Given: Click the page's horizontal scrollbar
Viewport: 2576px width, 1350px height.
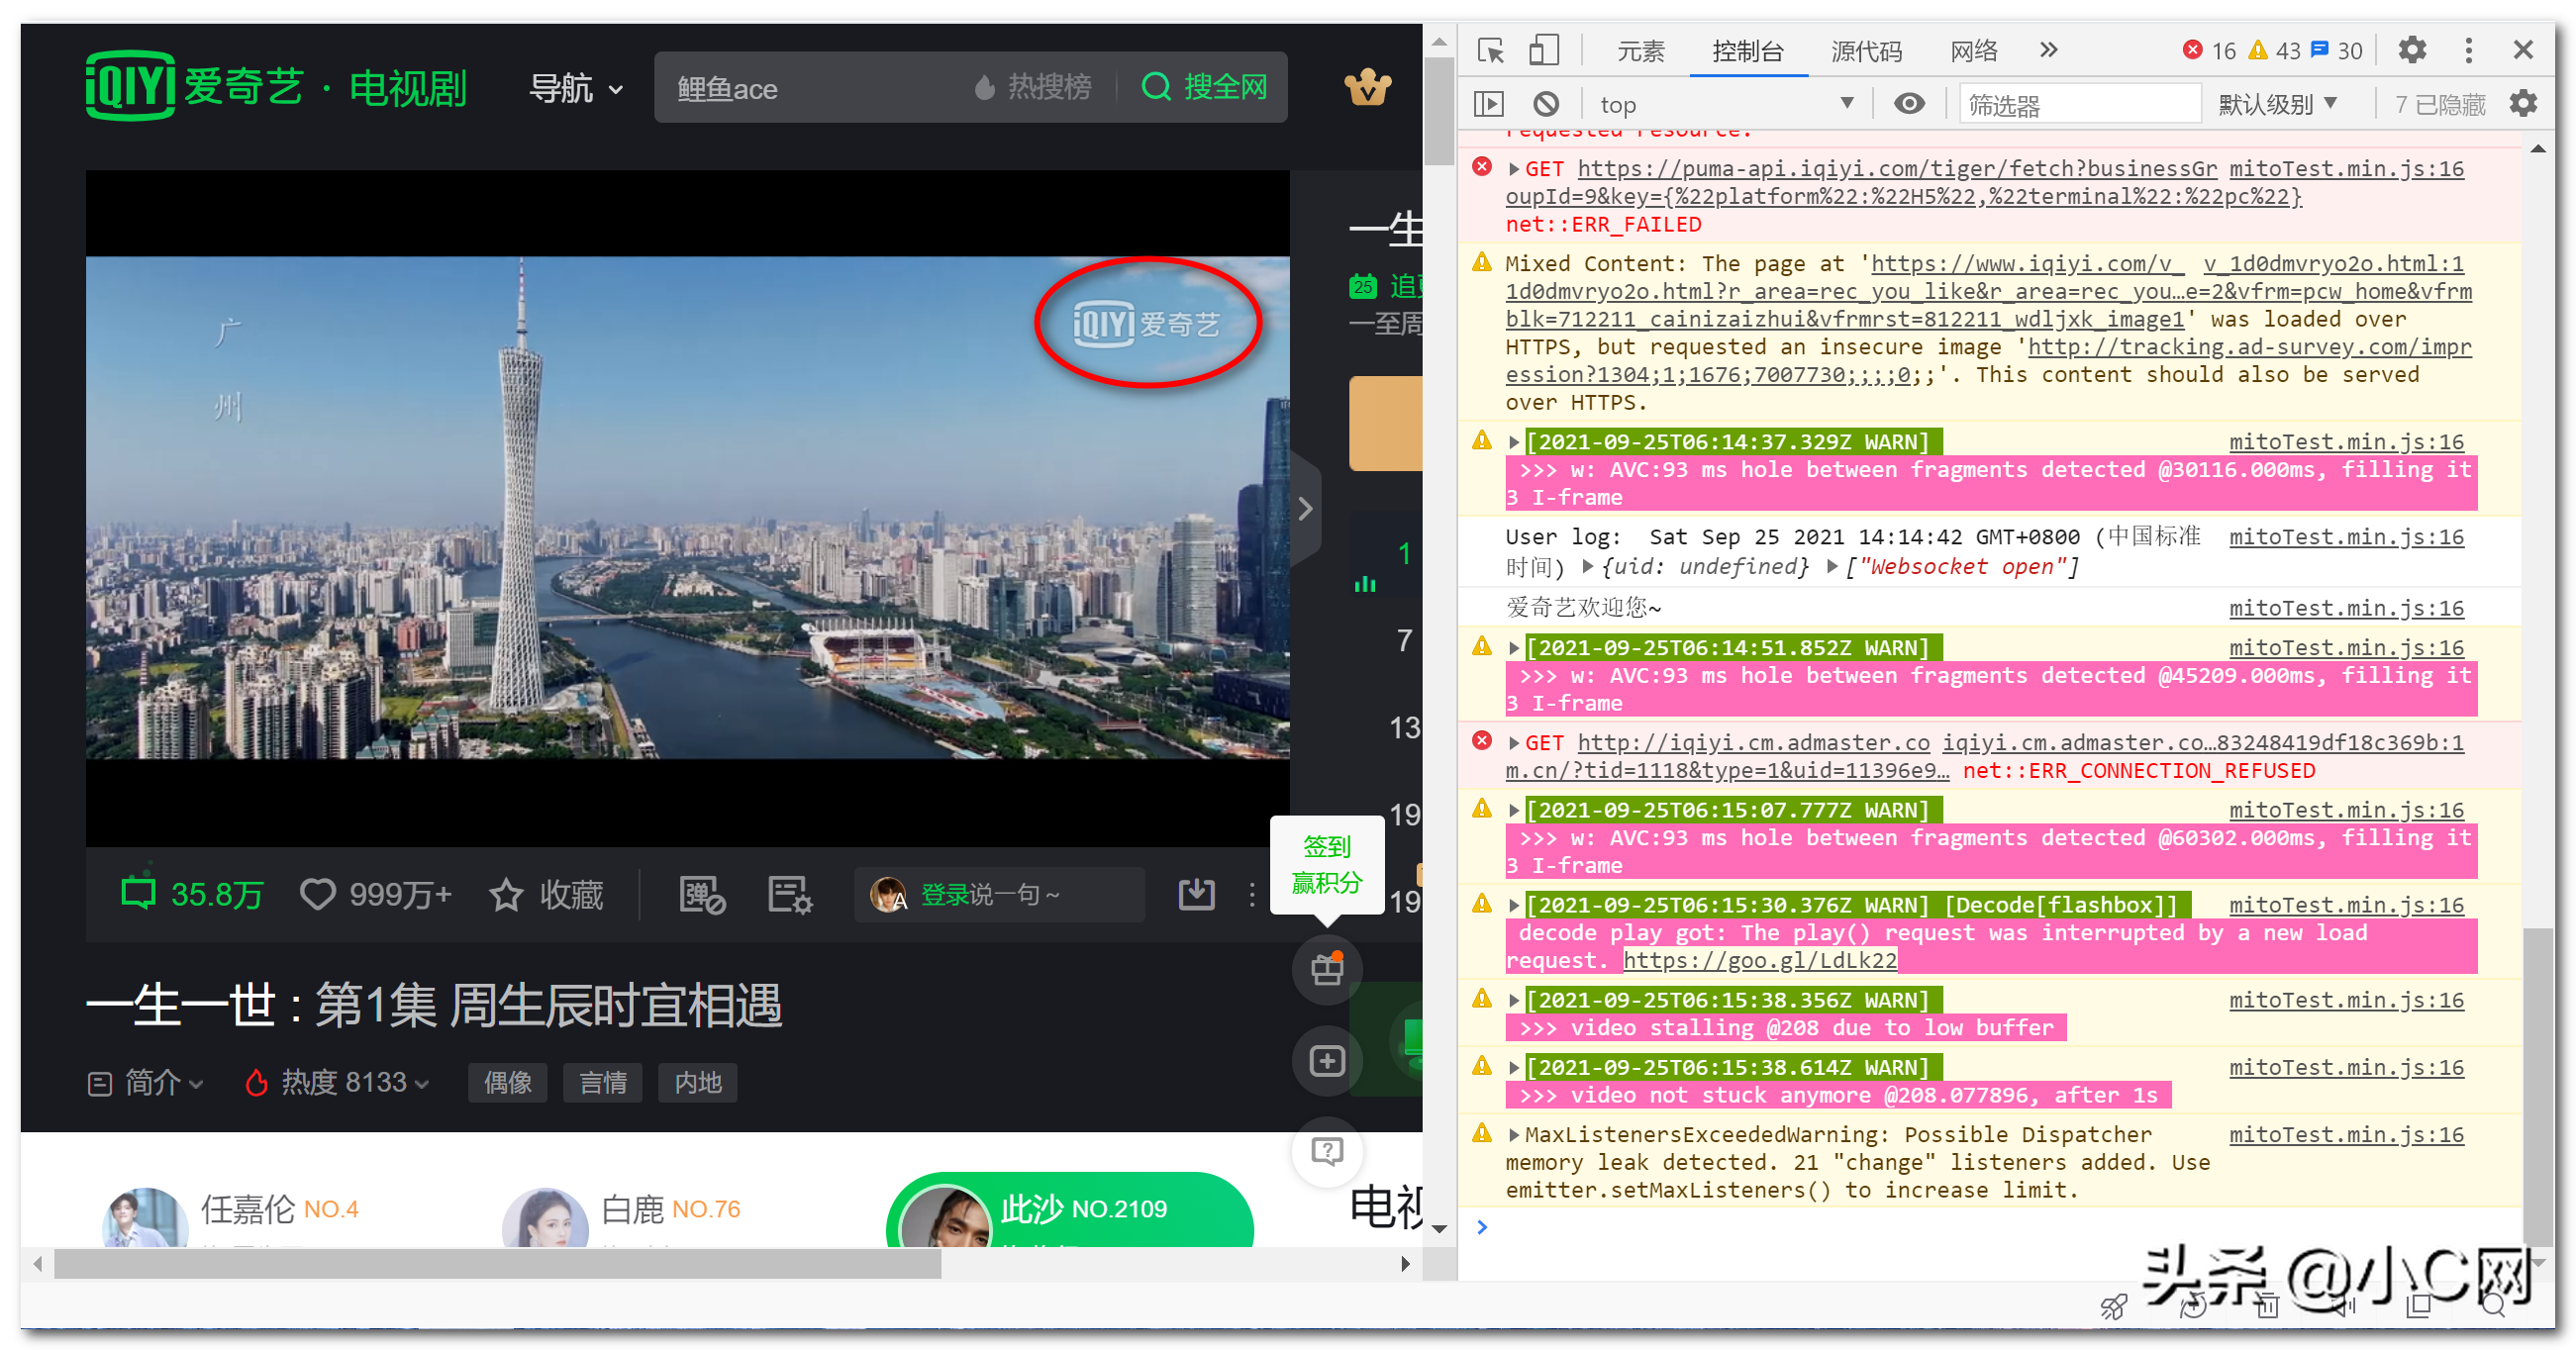Looking at the screenshot, I should (x=497, y=1263).
